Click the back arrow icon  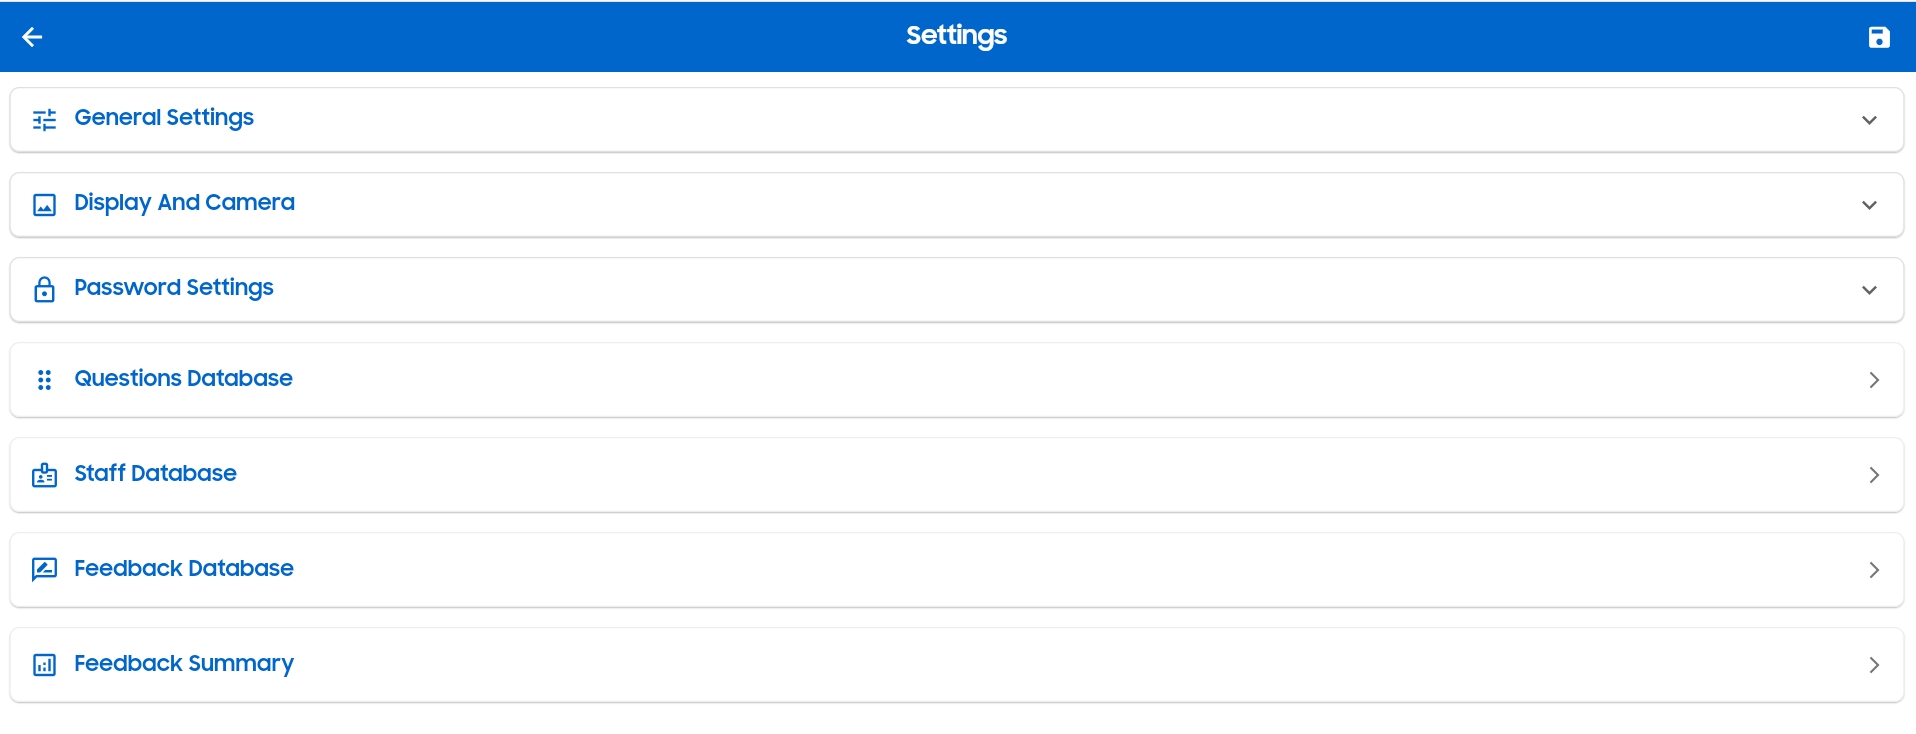coord(32,37)
